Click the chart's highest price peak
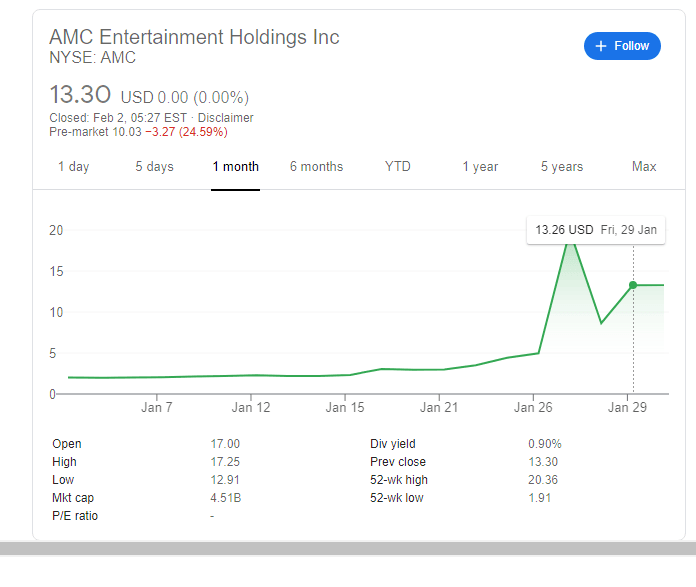Image resolution: width=696 pixels, height=587 pixels. 571,239
